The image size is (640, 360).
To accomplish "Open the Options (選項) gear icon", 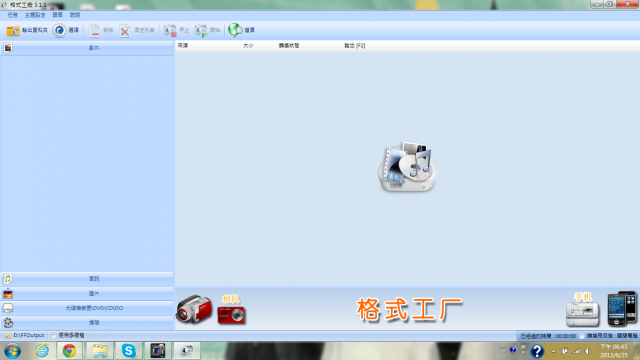I will coord(60,30).
